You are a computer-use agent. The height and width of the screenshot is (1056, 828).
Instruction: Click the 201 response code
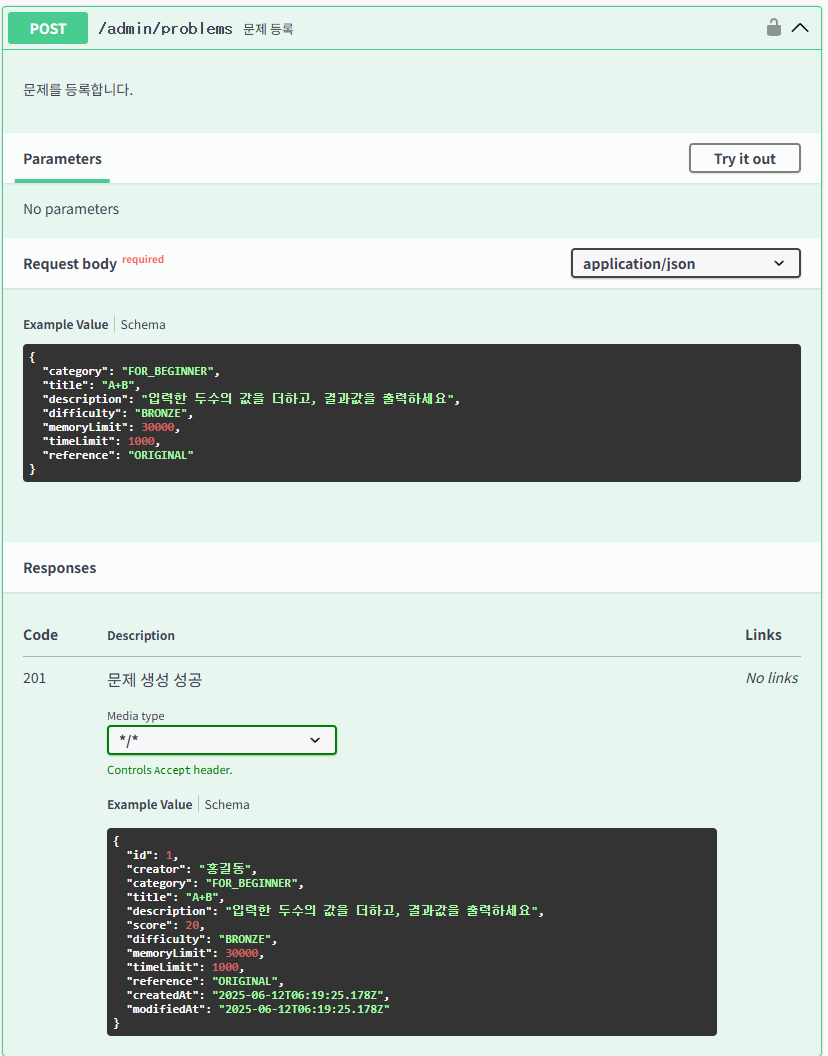(34, 678)
